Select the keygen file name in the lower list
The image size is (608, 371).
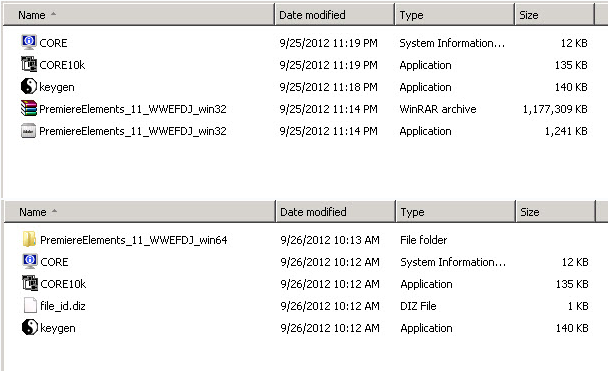pyautogui.click(x=58, y=328)
